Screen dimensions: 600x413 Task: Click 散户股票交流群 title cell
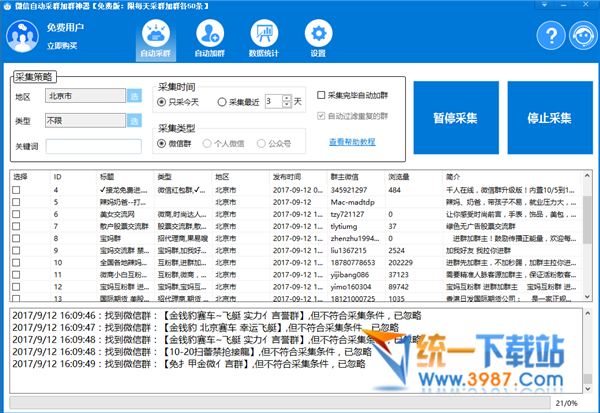coord(124,226)
